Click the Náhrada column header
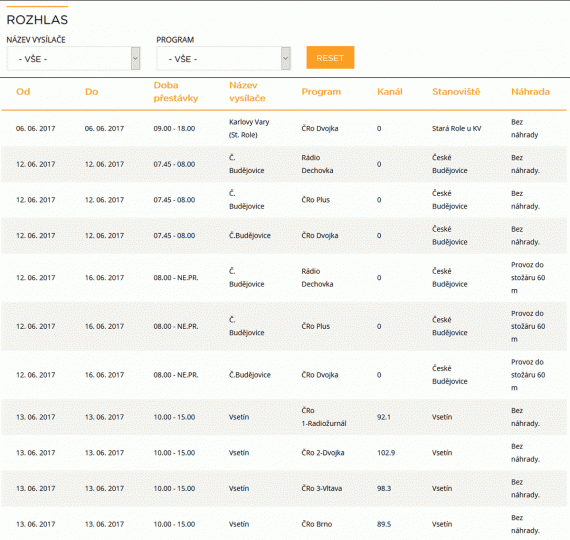Image resolution: width=570 pixels, height=540 pixels. coord(530,92)
